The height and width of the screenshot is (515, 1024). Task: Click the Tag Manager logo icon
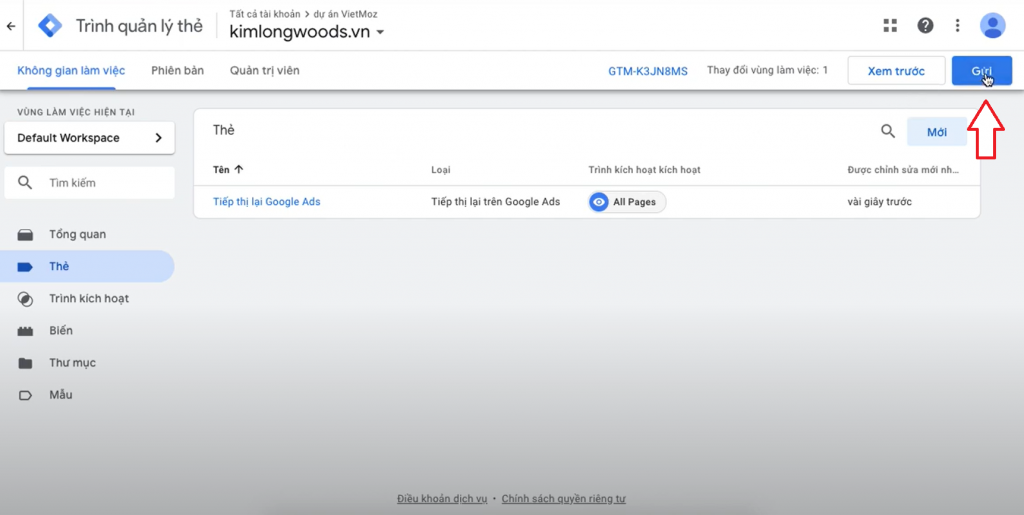coord(50,25)
